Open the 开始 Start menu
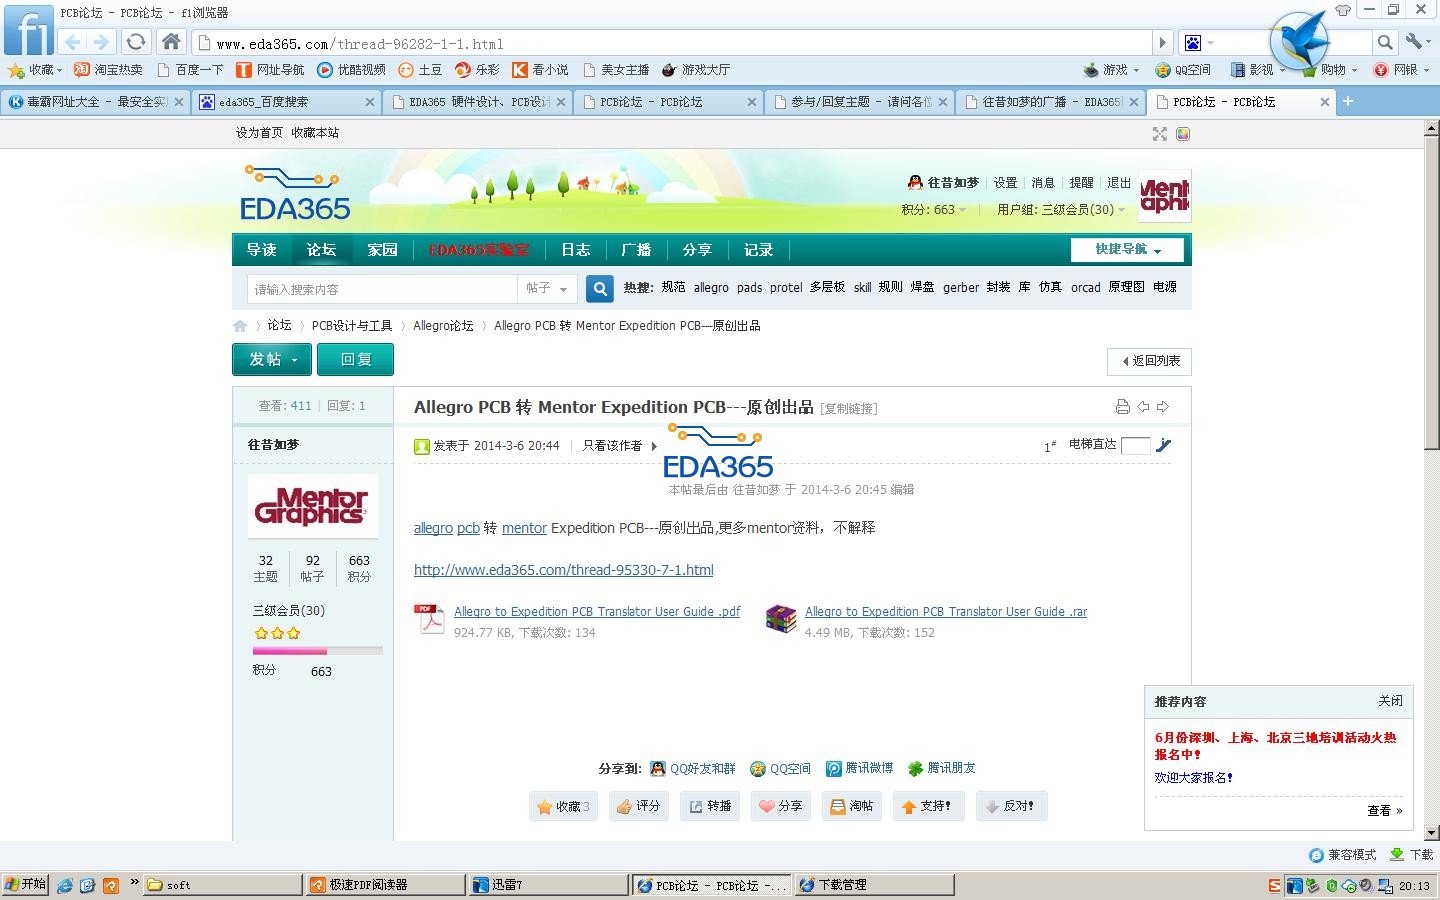Viewport: 1440px width, 900px height. pyautogui.click(x=25, y=885)
